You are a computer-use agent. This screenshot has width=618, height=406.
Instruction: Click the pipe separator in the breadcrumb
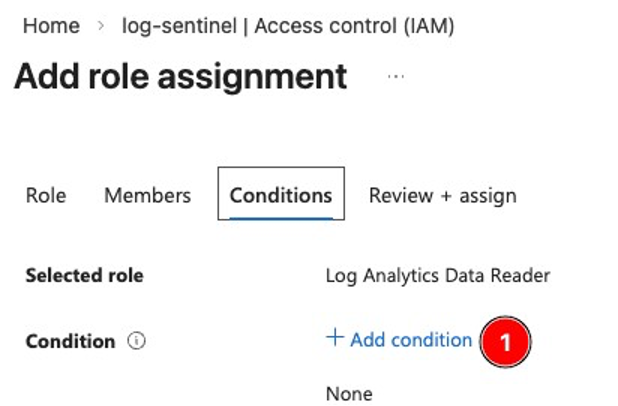click(246, 26)
